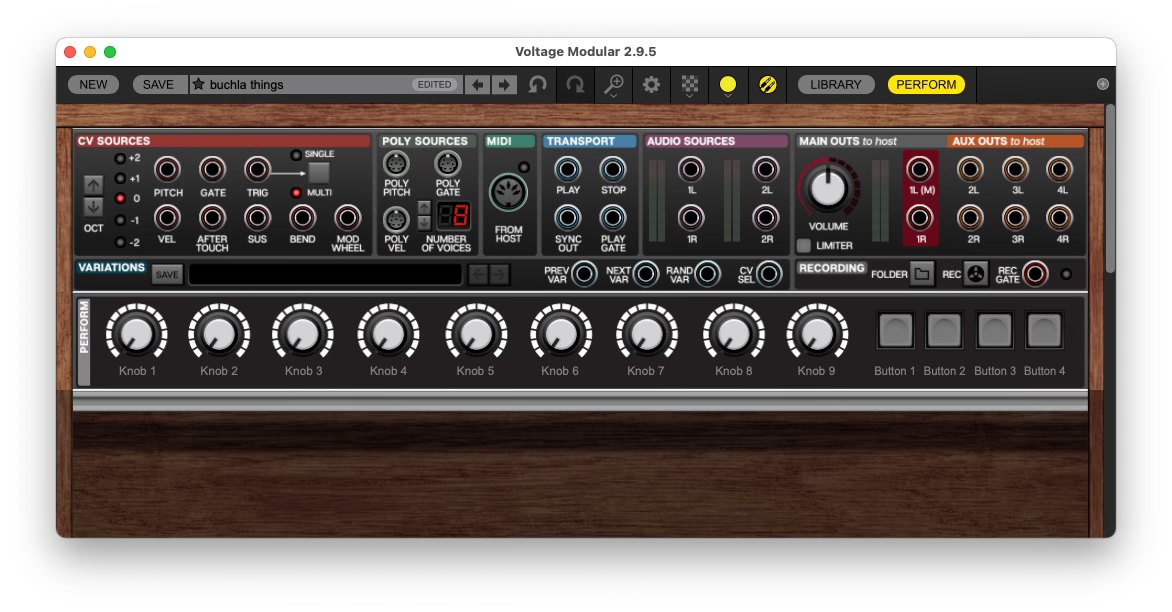The width and height of the screenshot is (1172, 612).
Task: Click the audio source 1L jack
Action: click(691, 170)
